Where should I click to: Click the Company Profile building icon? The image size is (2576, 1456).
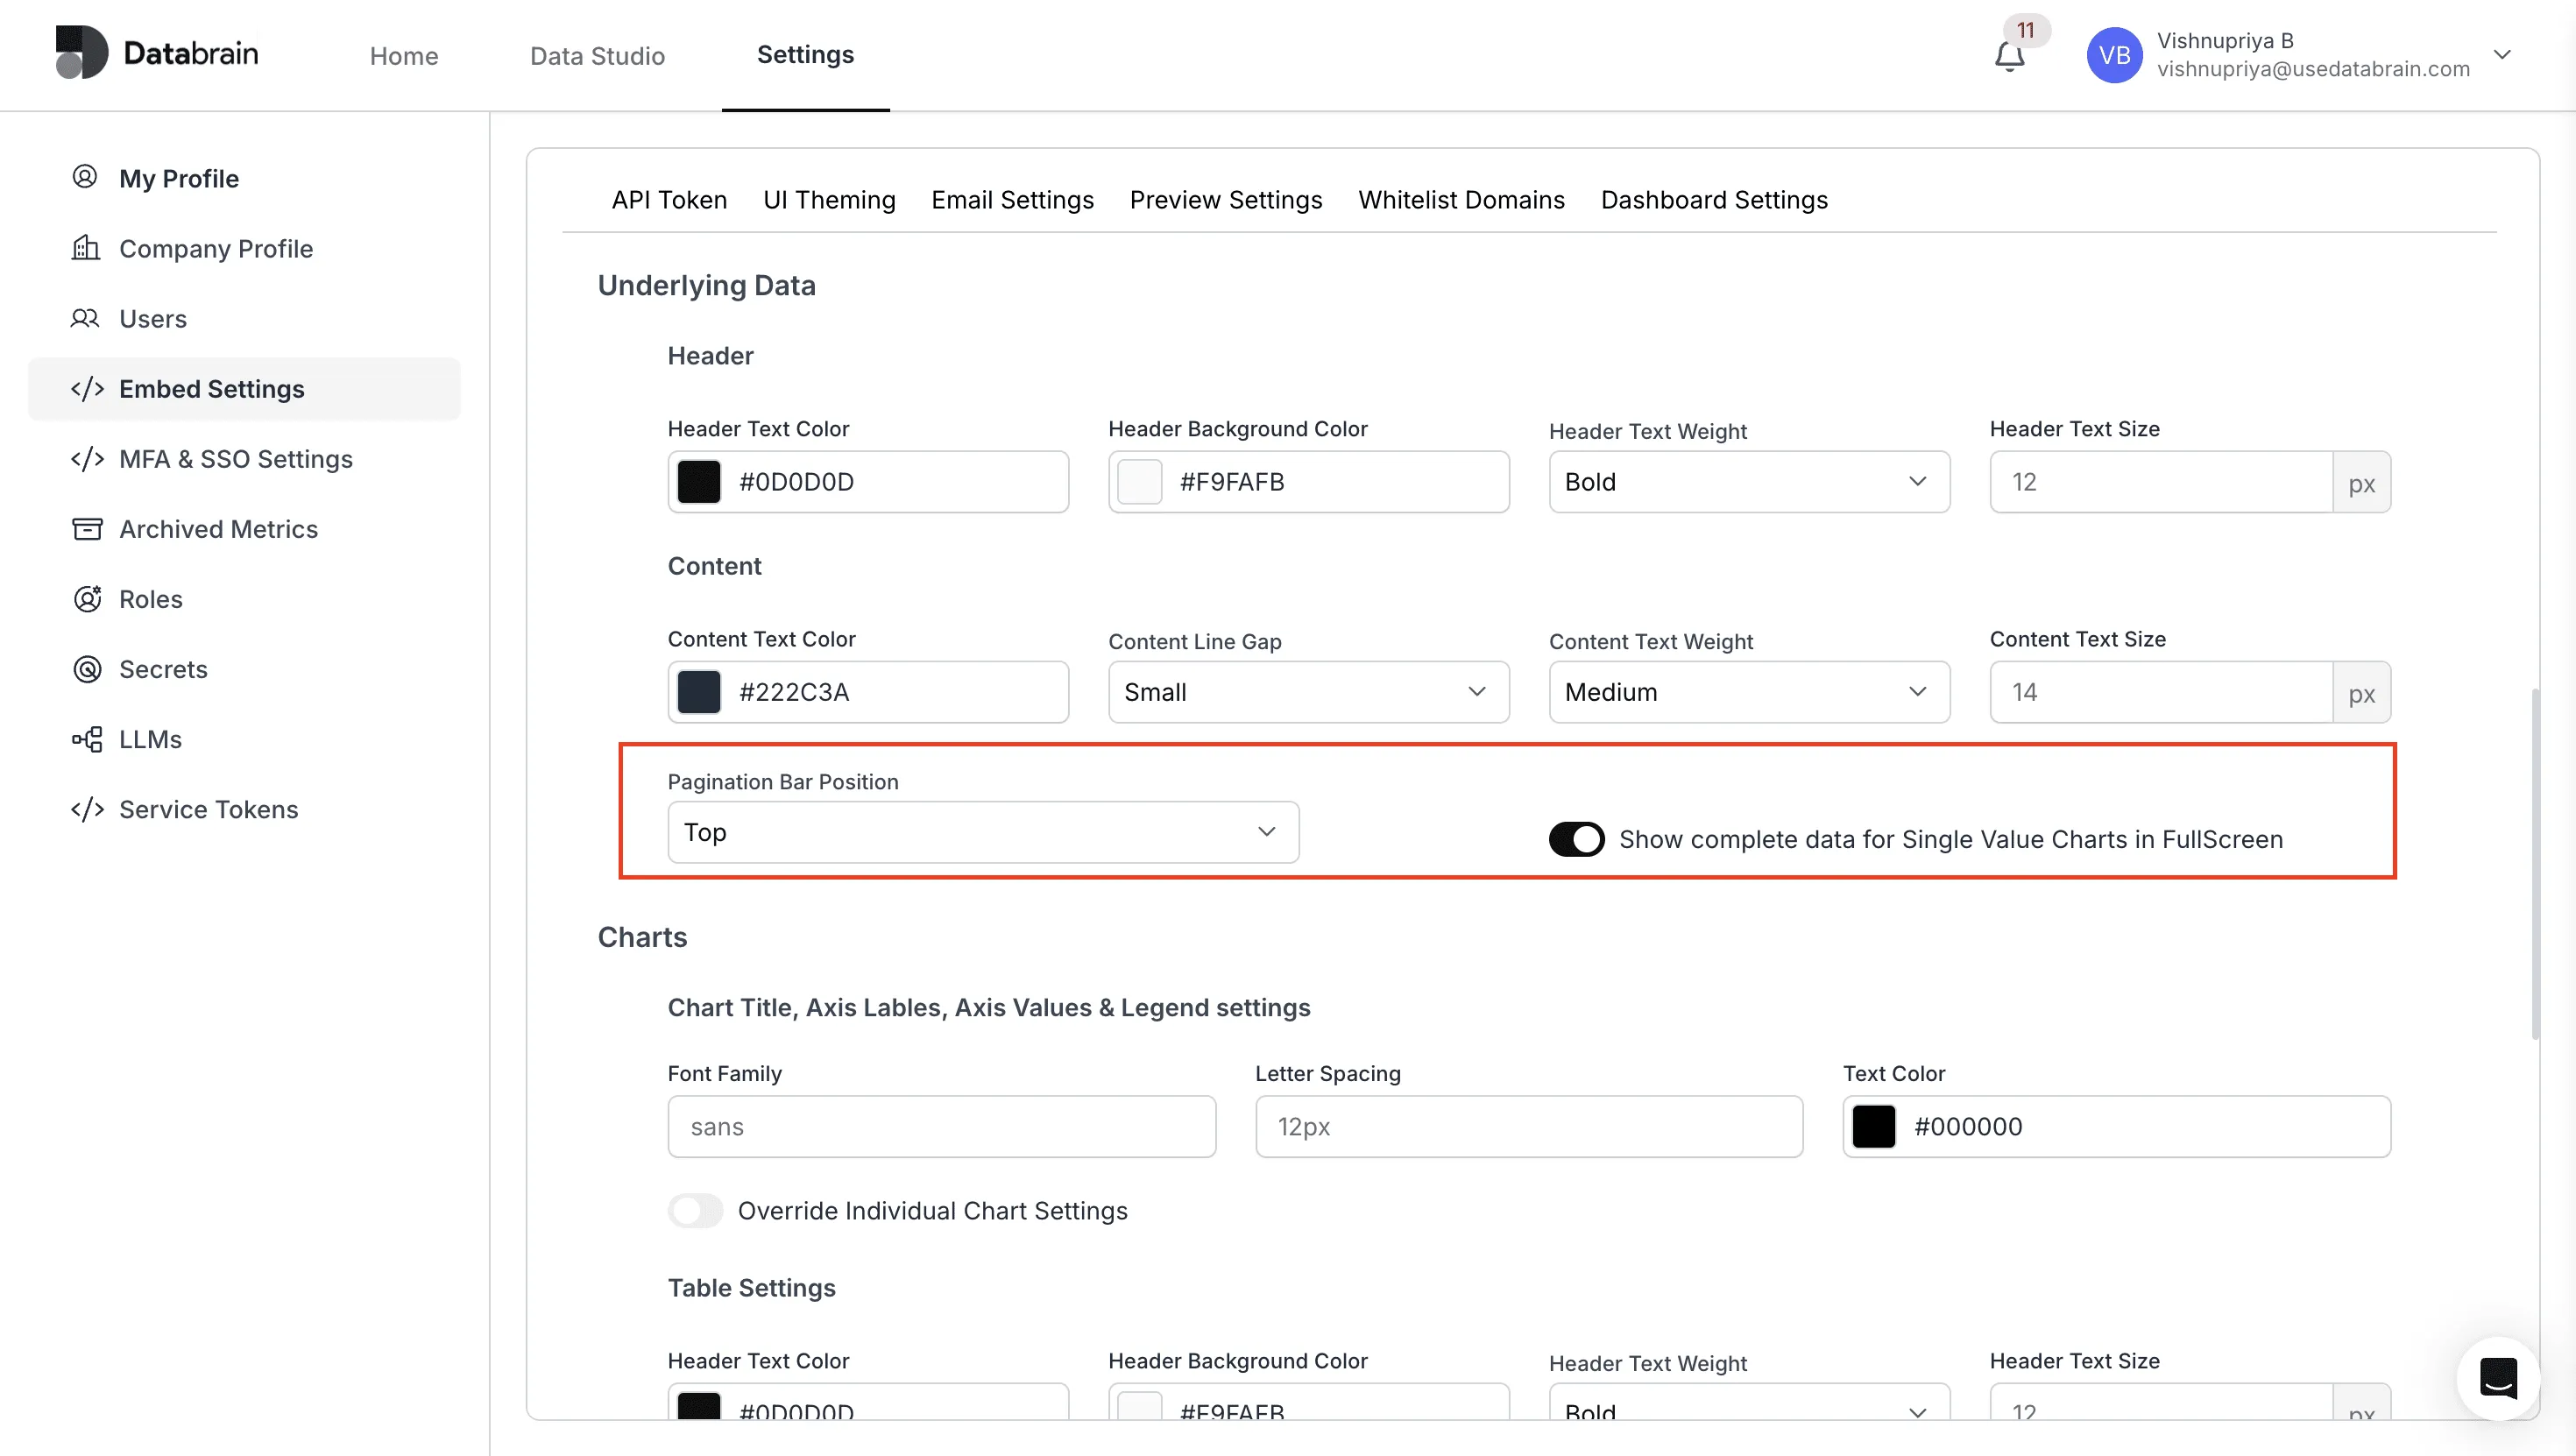tap(86, 247)
